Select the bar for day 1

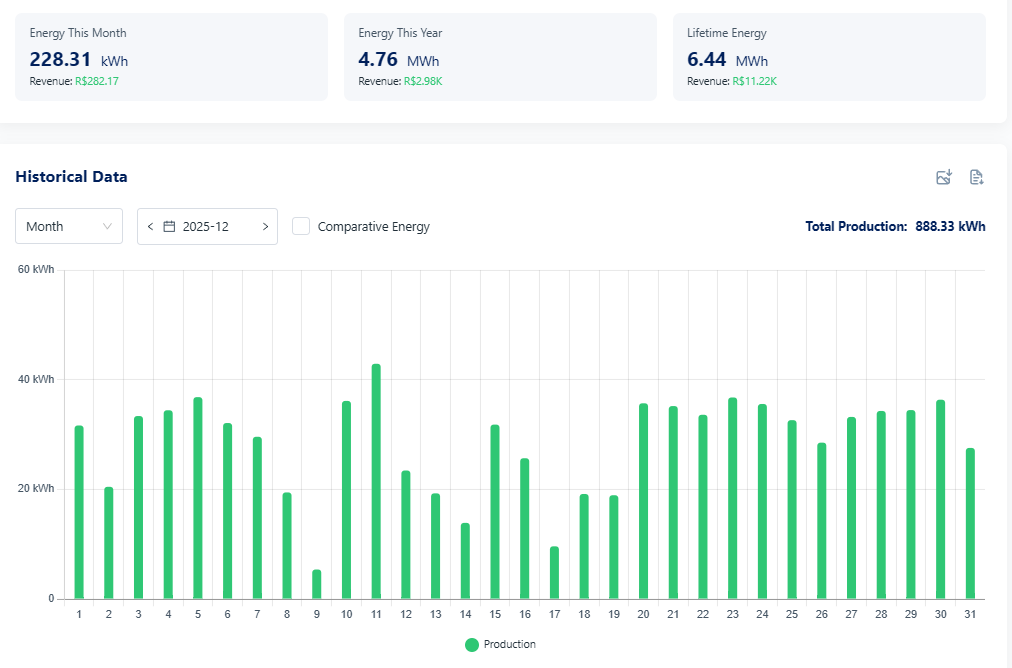(79, 512)
